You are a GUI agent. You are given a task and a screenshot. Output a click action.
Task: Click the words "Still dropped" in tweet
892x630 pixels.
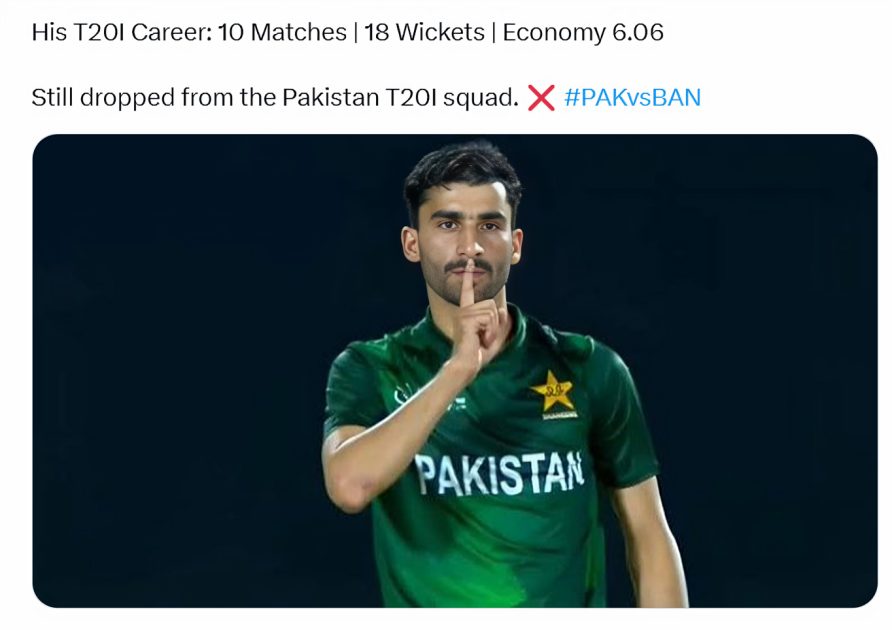(103, 98)
